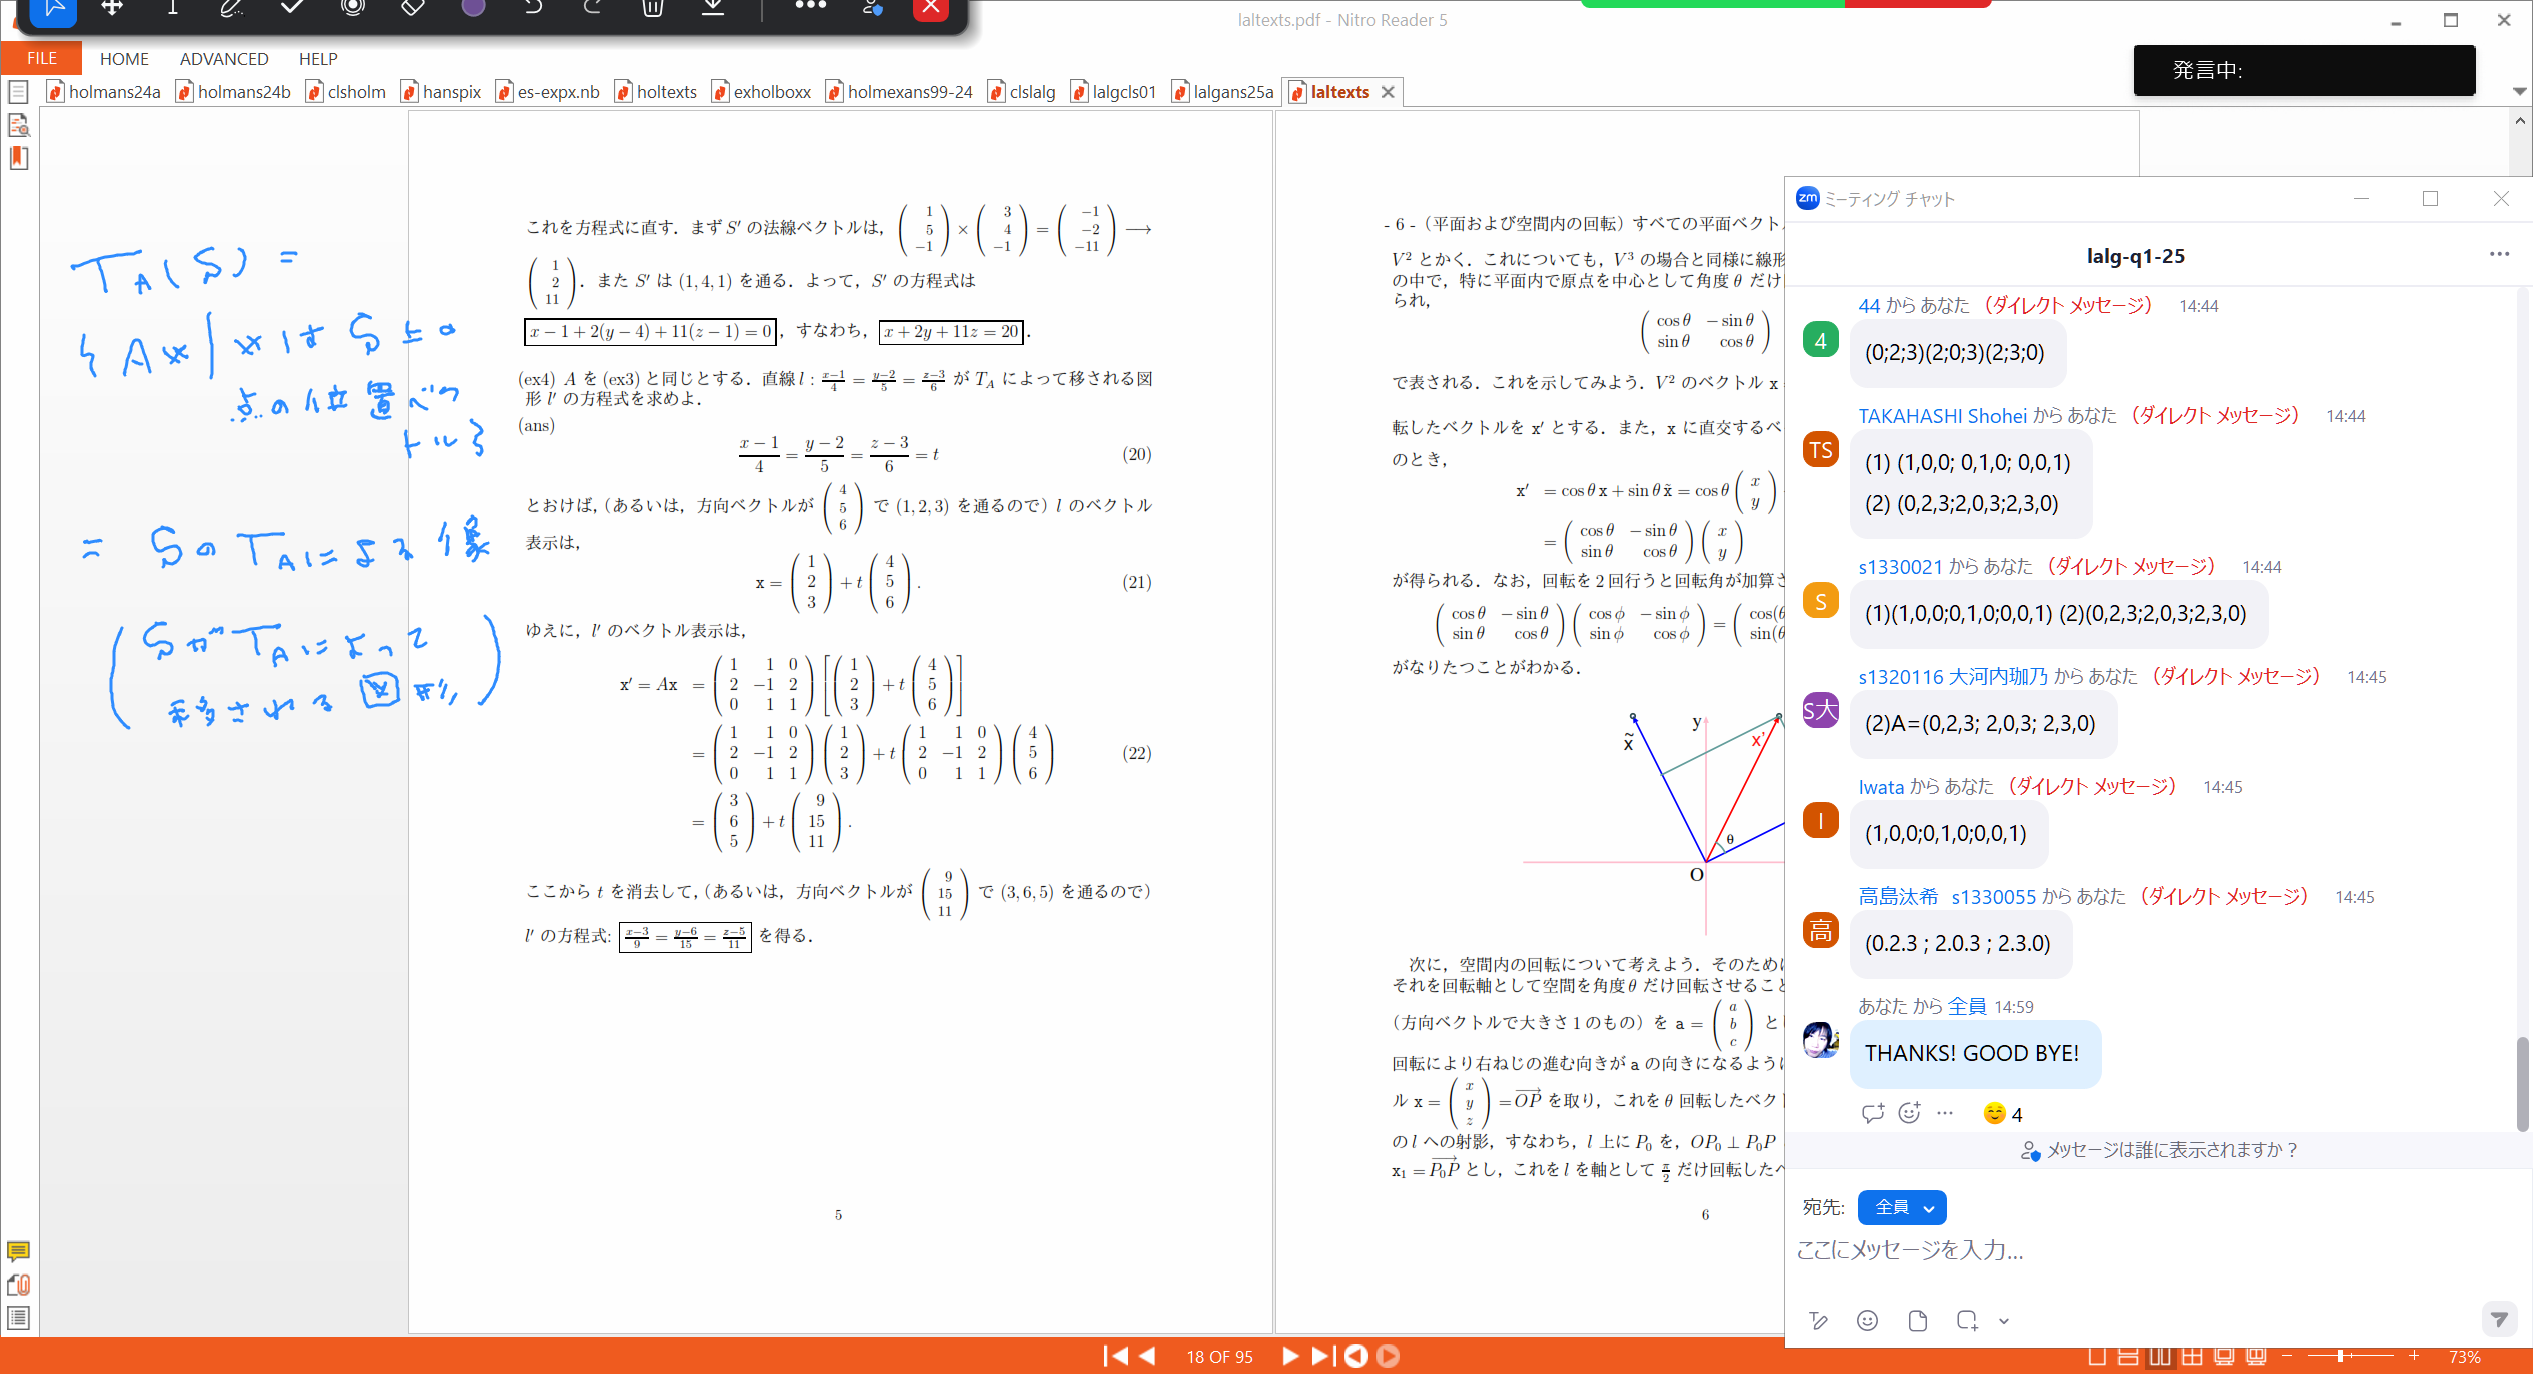Image resolution: width=2533 pixels, height=1374 pixels.
Task: Expand the screenshot options chevron in chat
Action: point(2003,1321)
